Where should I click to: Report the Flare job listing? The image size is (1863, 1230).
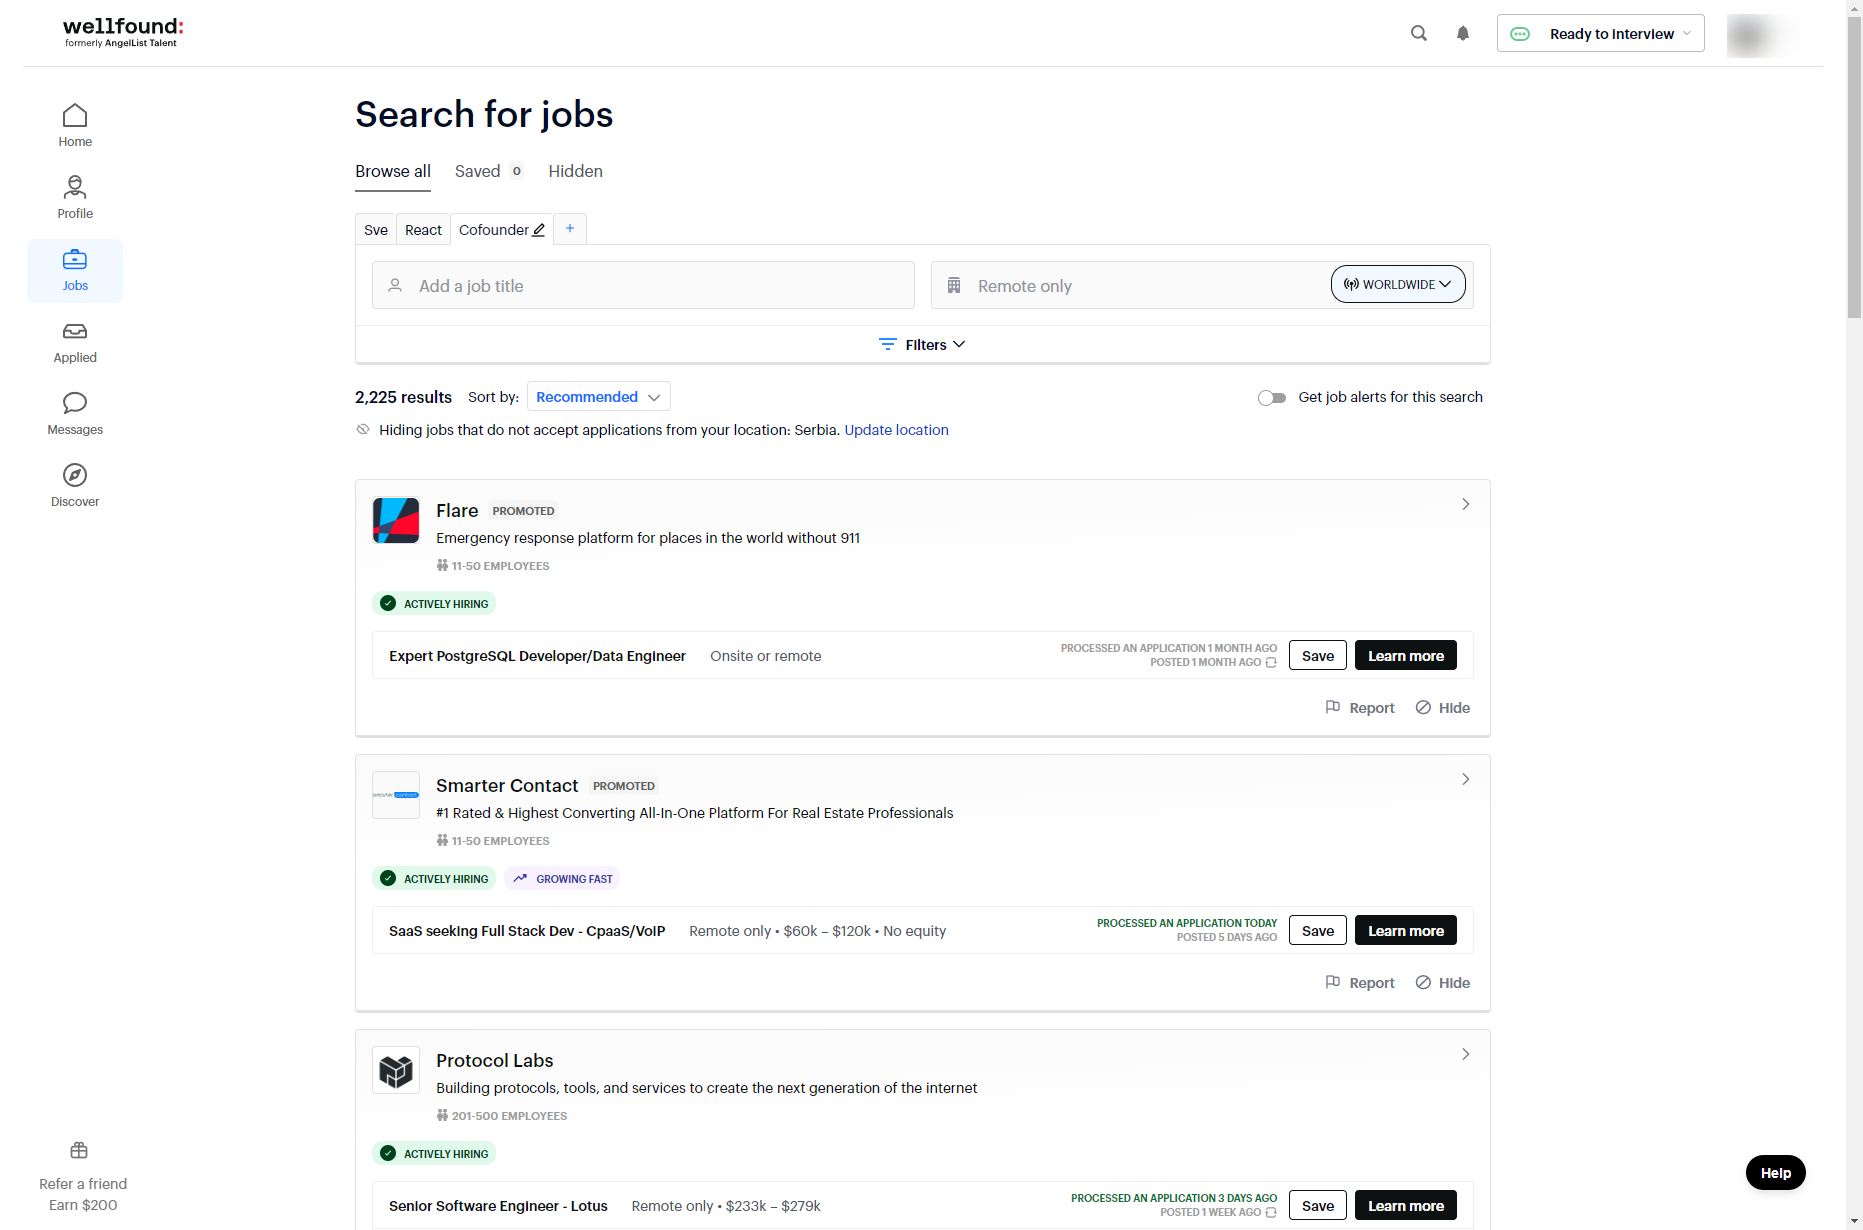pos(1360,708)
